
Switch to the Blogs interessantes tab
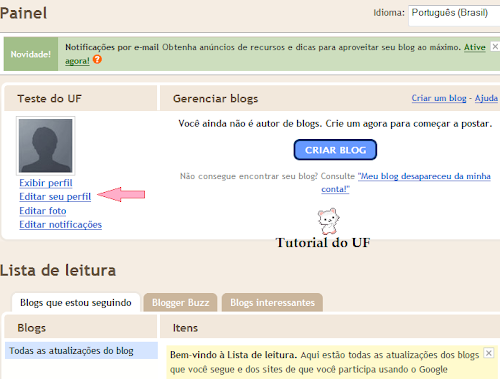272,302
